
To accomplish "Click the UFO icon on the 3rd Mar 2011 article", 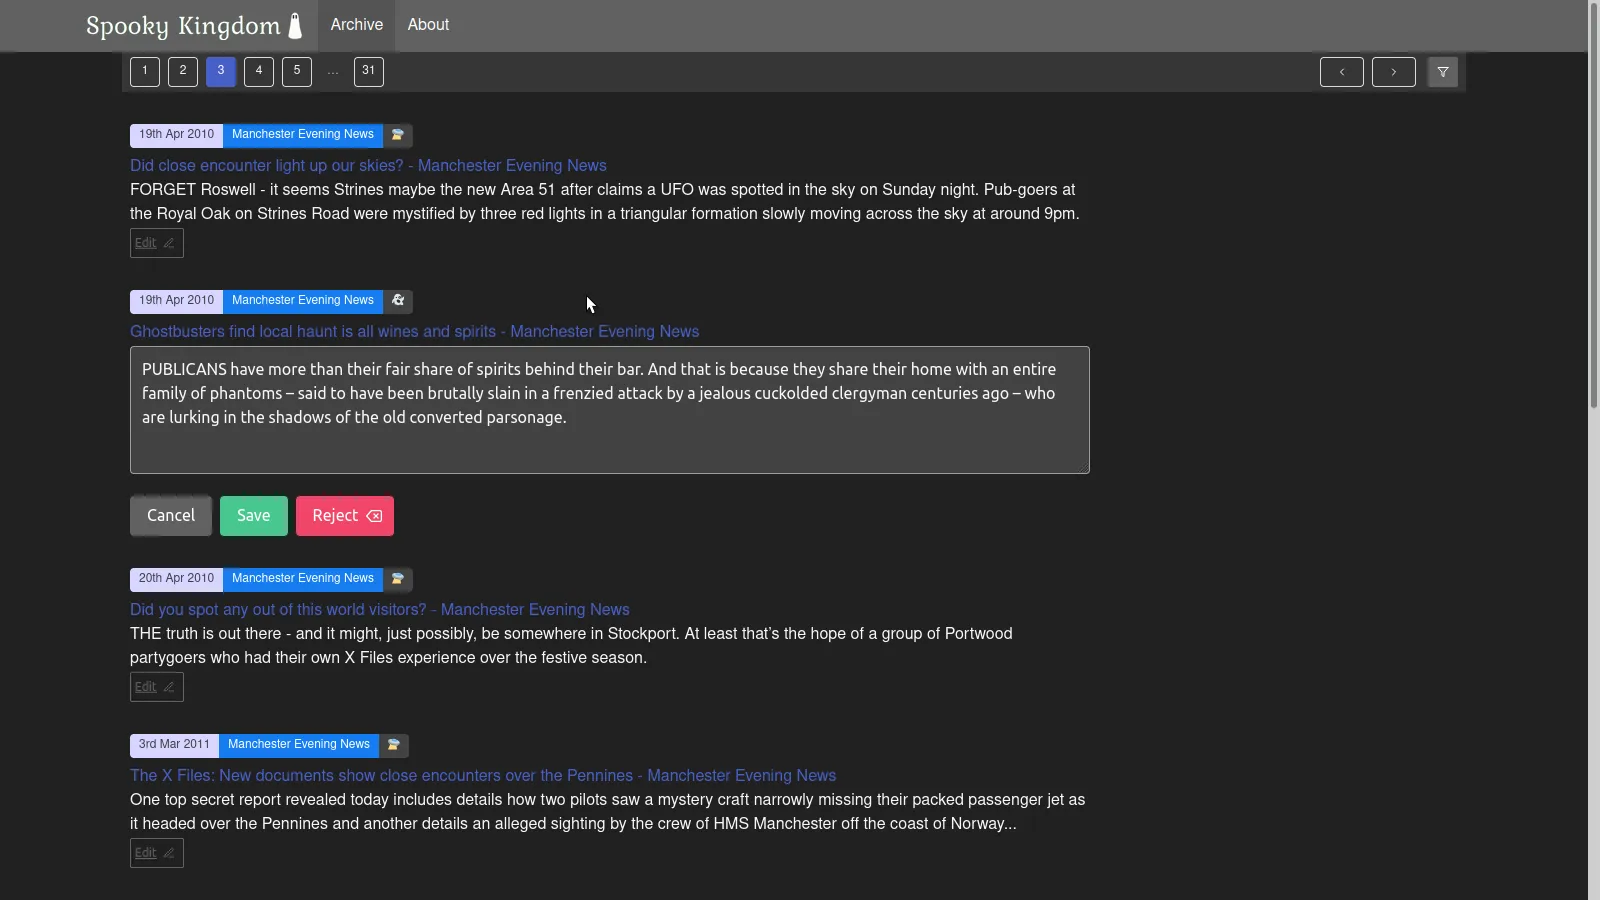I will pyautogui.click(x=393, y=745).
